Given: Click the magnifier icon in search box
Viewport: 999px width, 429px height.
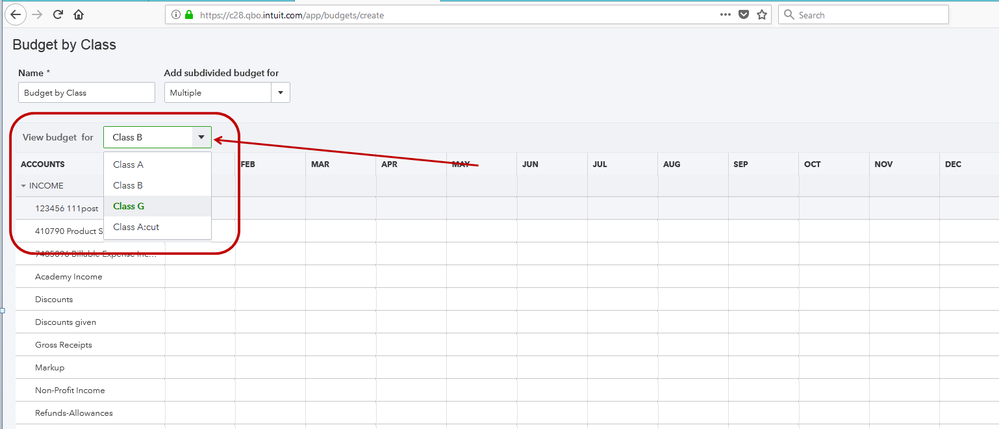Looking at the screenshot, I should tap(789, 15).
